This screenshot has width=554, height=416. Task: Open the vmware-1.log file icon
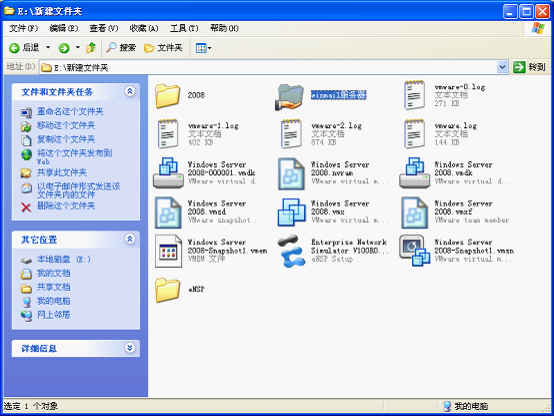(168, 134)
